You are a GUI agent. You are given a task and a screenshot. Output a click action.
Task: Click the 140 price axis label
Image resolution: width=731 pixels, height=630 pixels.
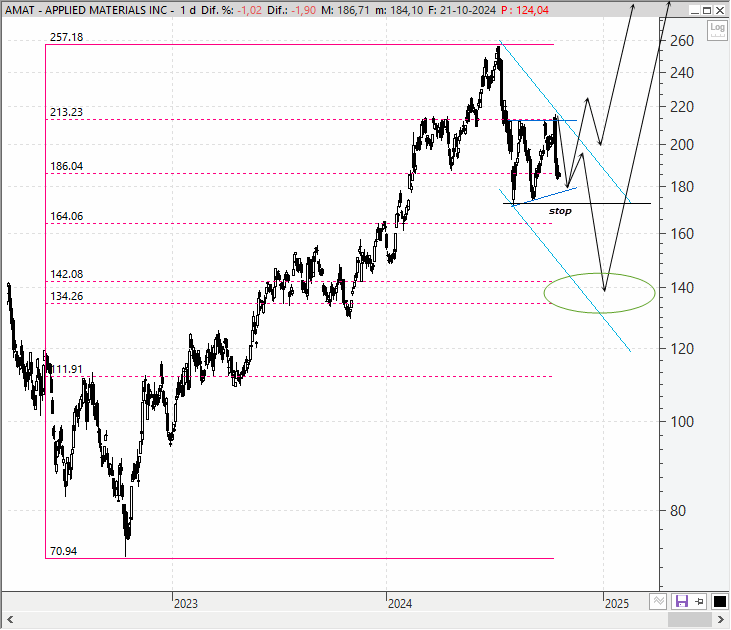coord(682,288)
